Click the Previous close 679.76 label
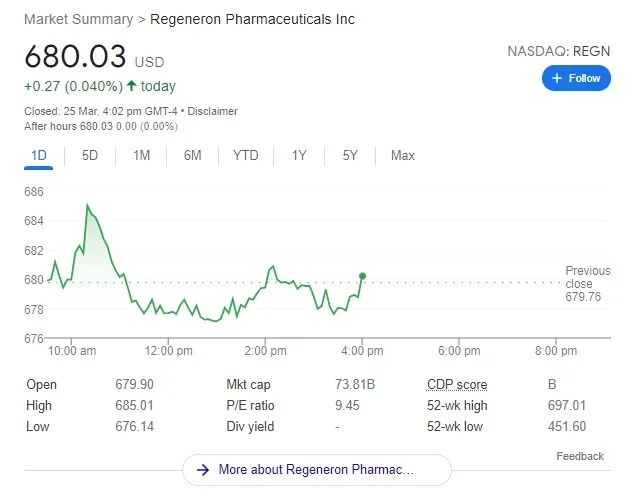The height and width of the screenshot is (502, 640). pos(586,283)
